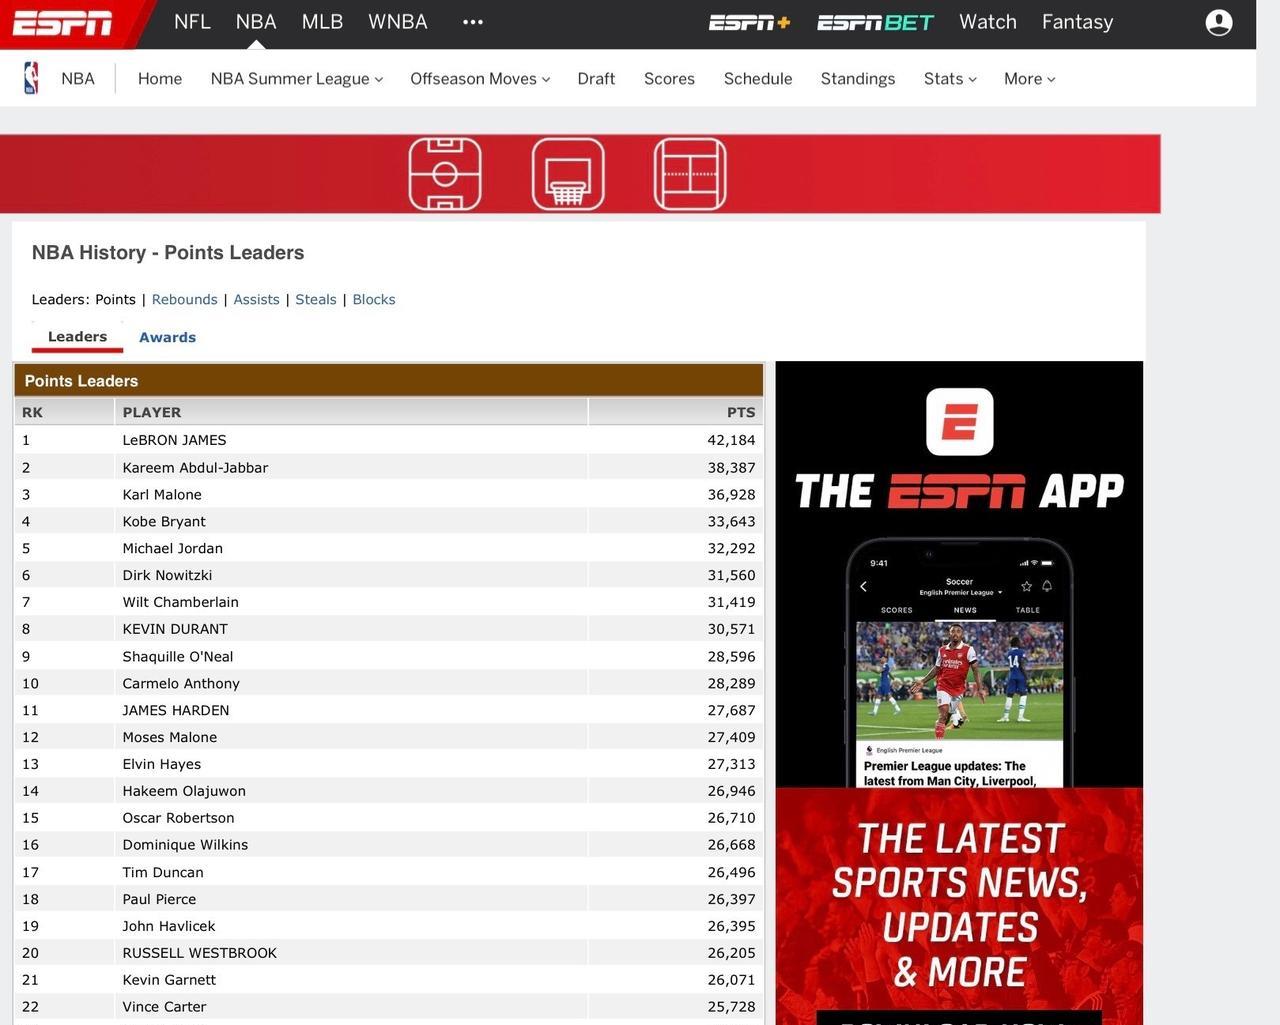1280x1025 pixels.
Task: Click the PLAYER column header
Action: 152,412
